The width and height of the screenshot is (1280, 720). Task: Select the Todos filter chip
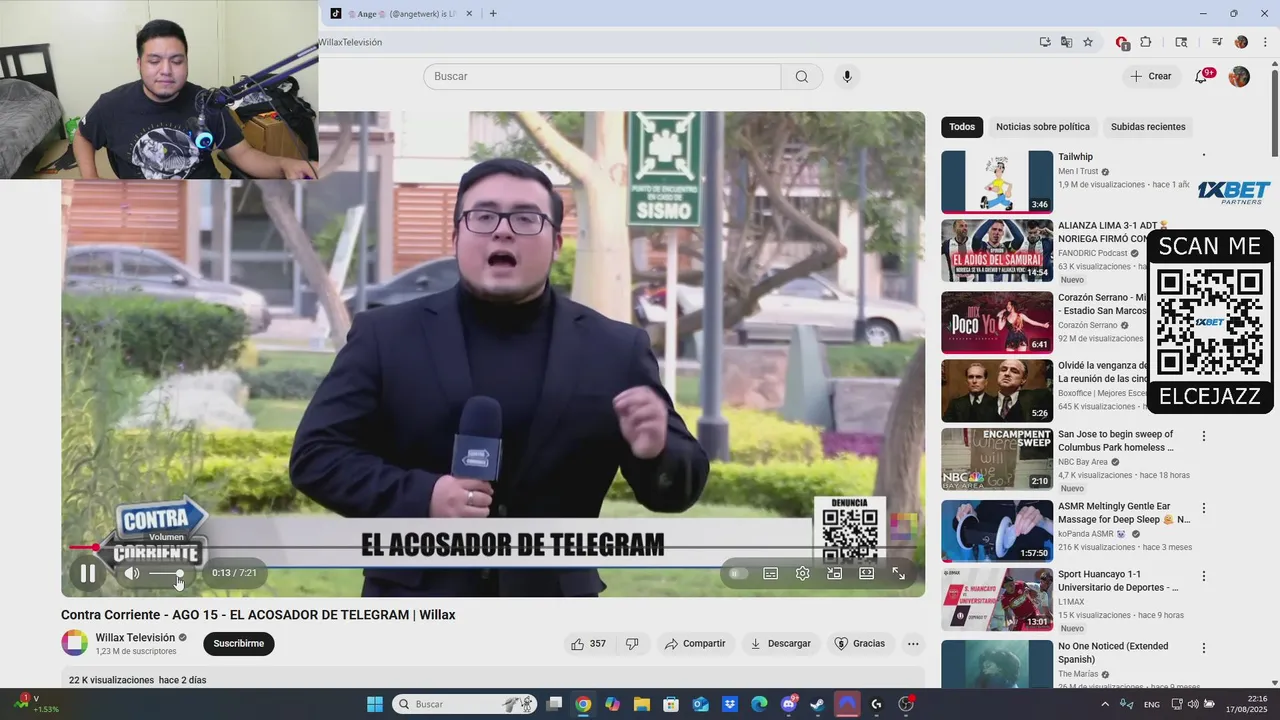point(962,127)
